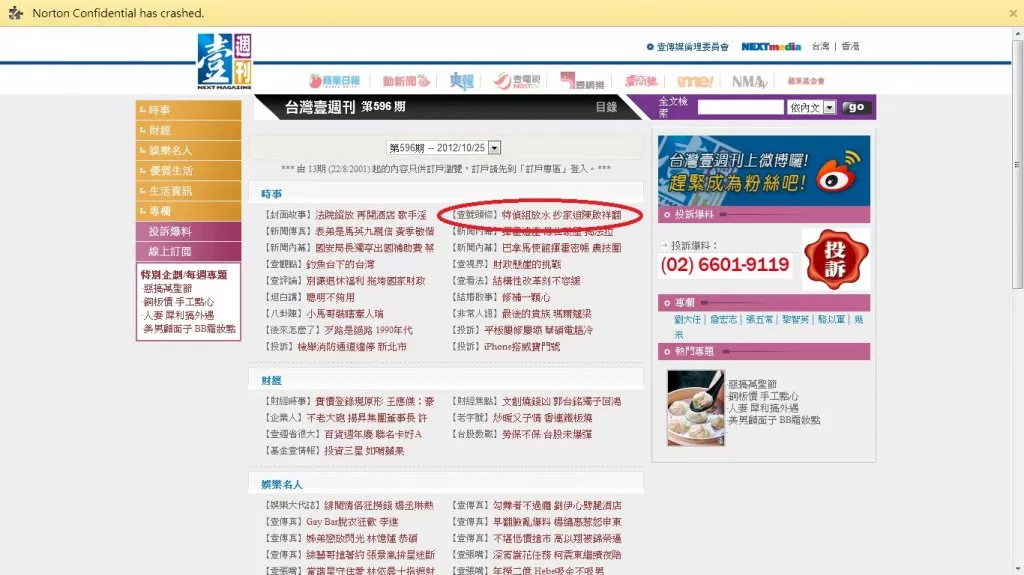The width and height of the screenshot is (1024, 575).
Task: Click the go search button
Action: point(856,107)
